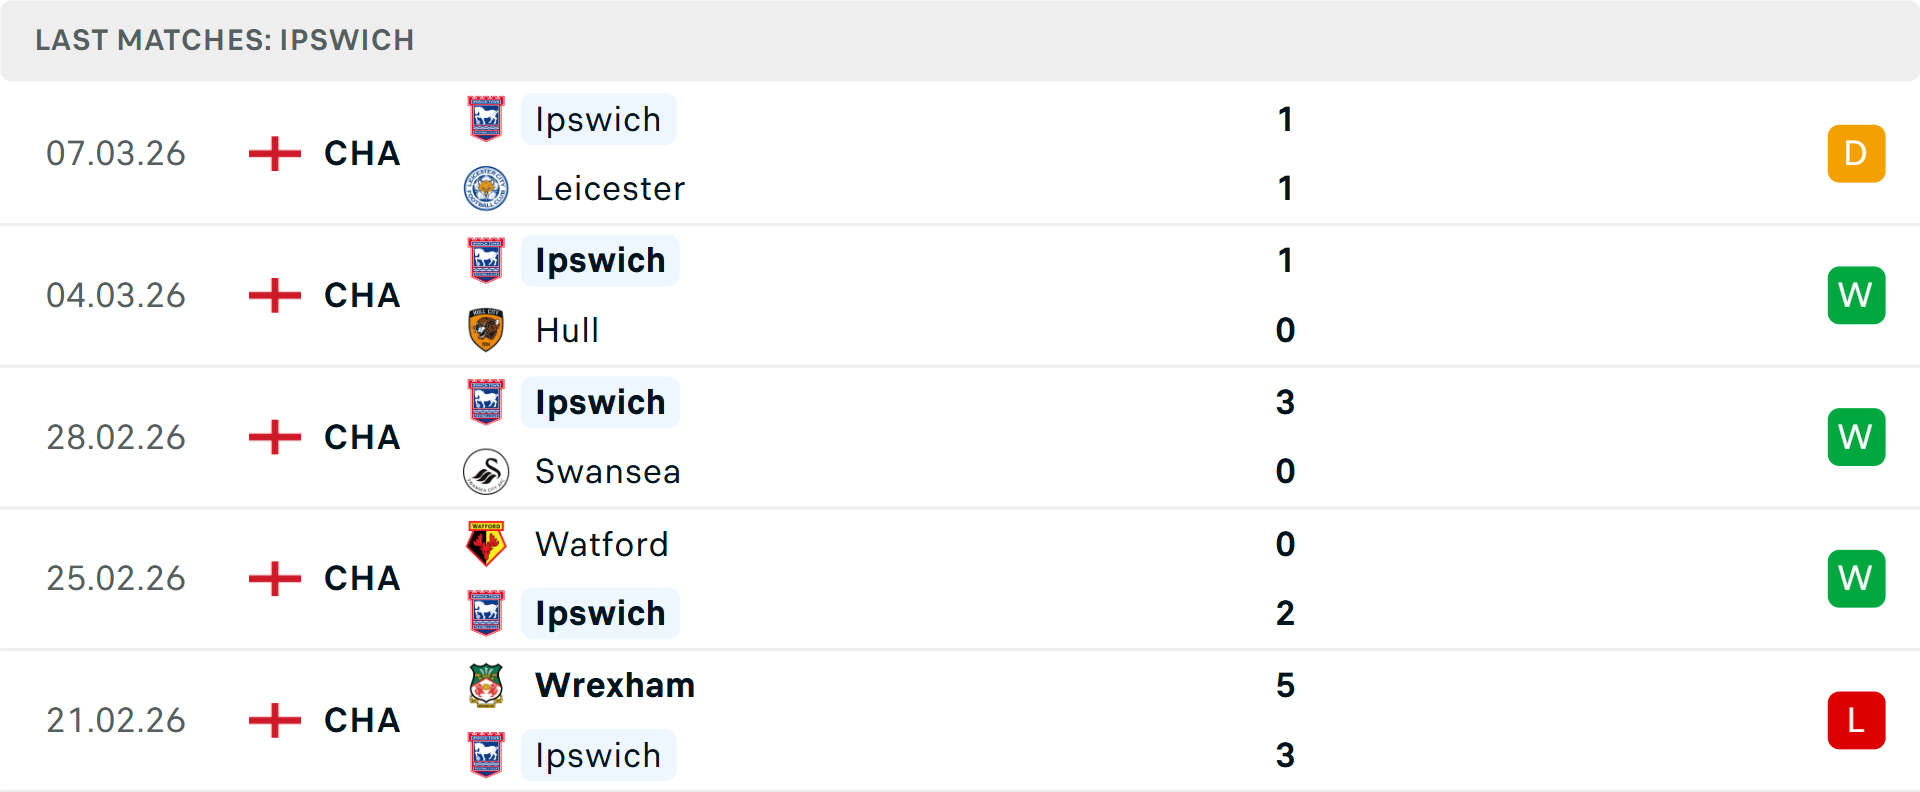Open the Hull City tiger crest
Screen dimensions: 1920x792
click(486, 330)
